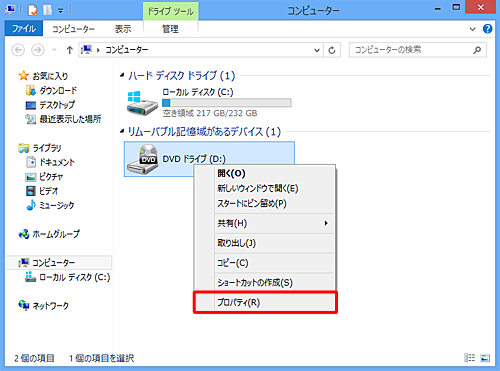This screenshot has width=500, height=371.
Task: Open ローカル ディスク (C:) in the navigation tree
Action: tap(68, 277)
